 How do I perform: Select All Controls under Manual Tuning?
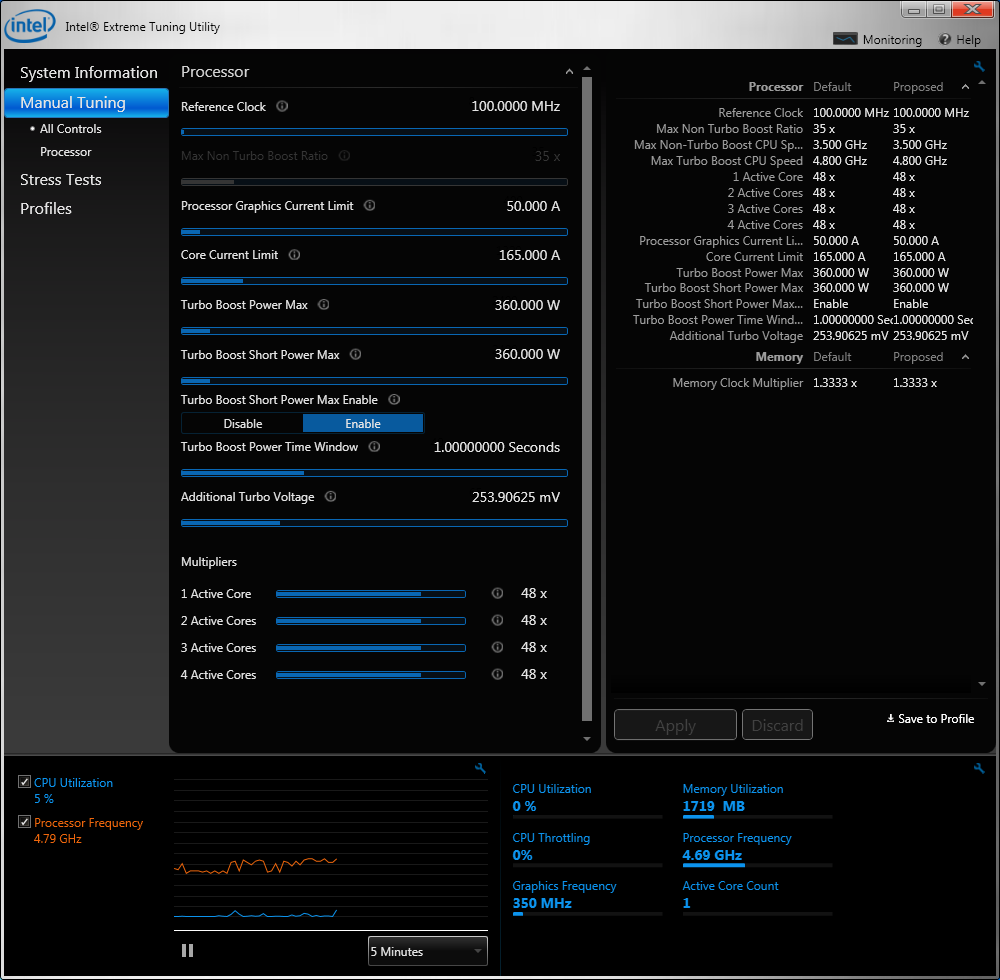(x=71, y=129)
